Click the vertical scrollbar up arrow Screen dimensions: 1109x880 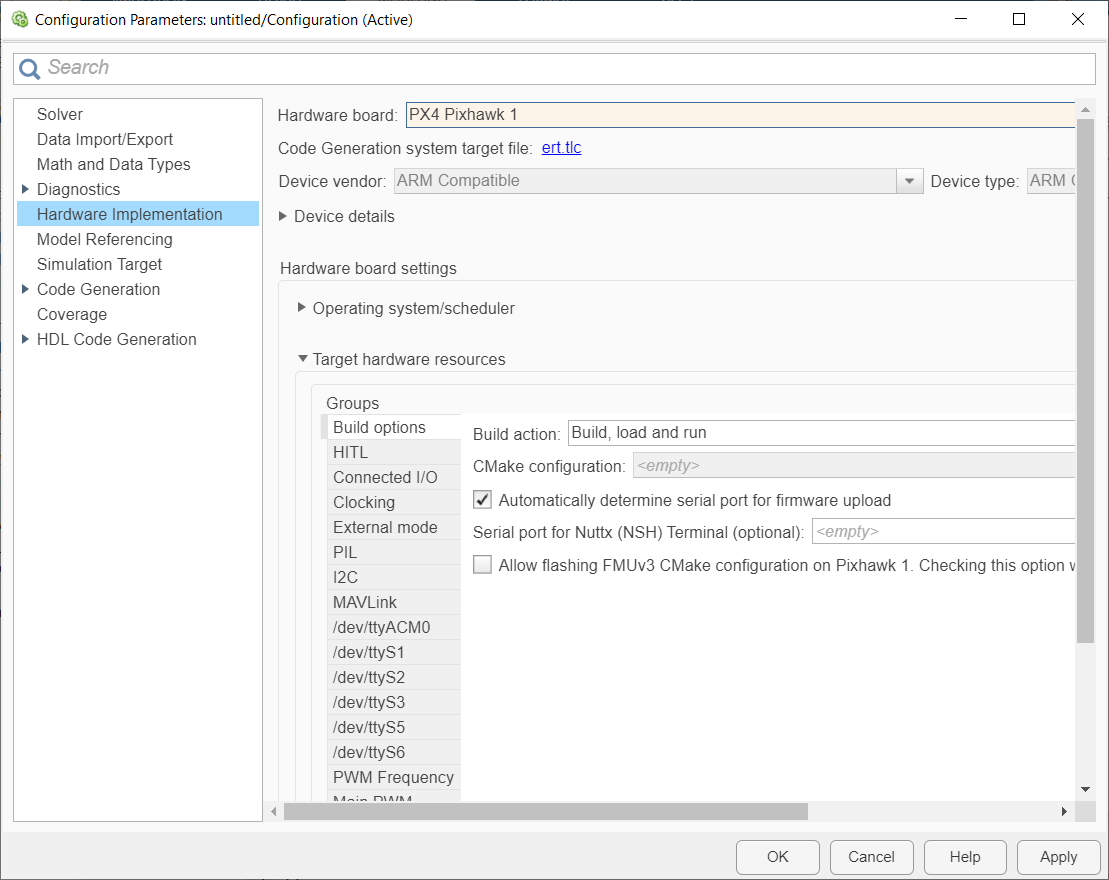1085,110
